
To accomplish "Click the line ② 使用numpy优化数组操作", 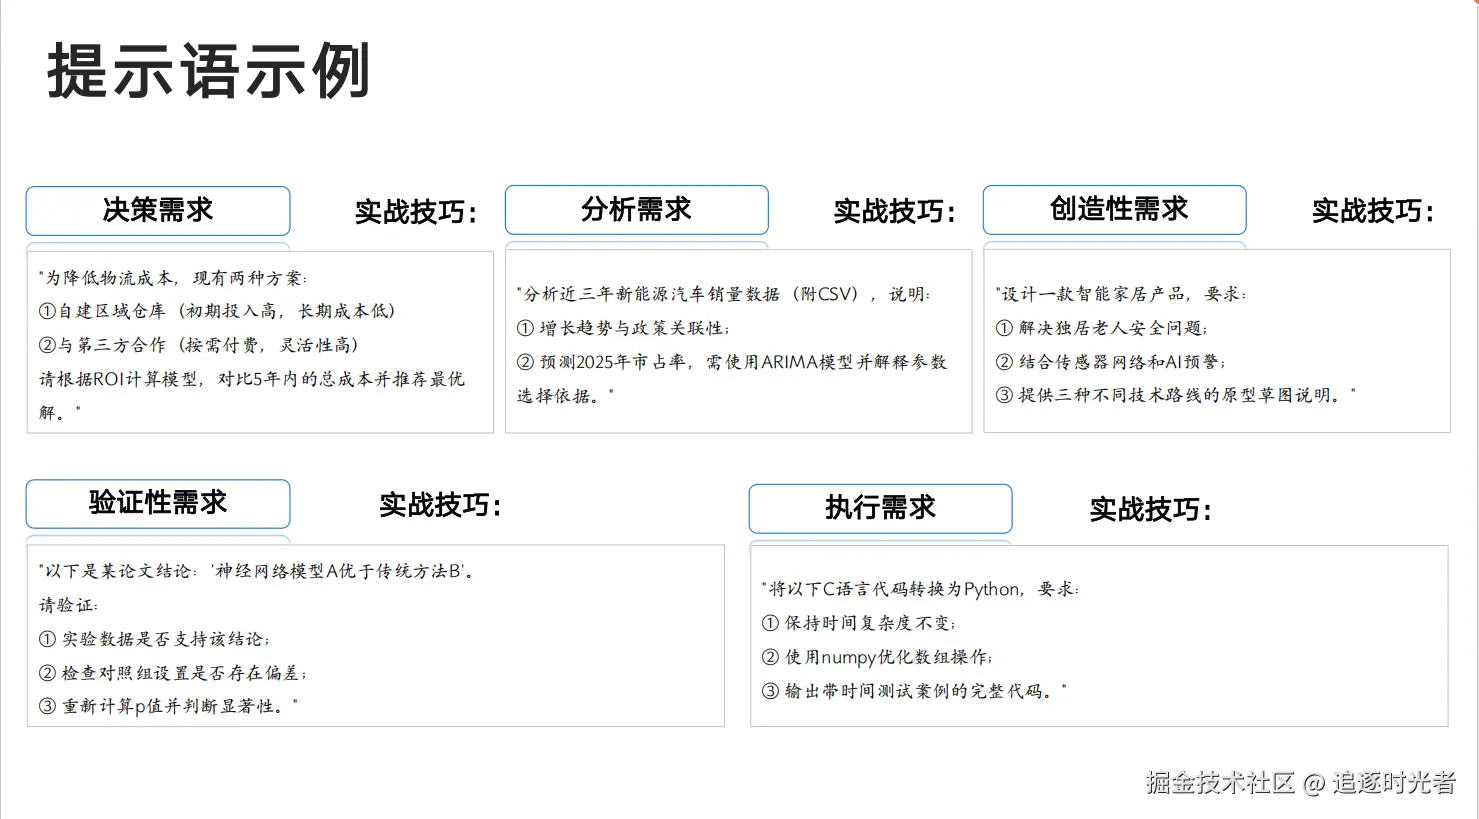I will [877, 657].
